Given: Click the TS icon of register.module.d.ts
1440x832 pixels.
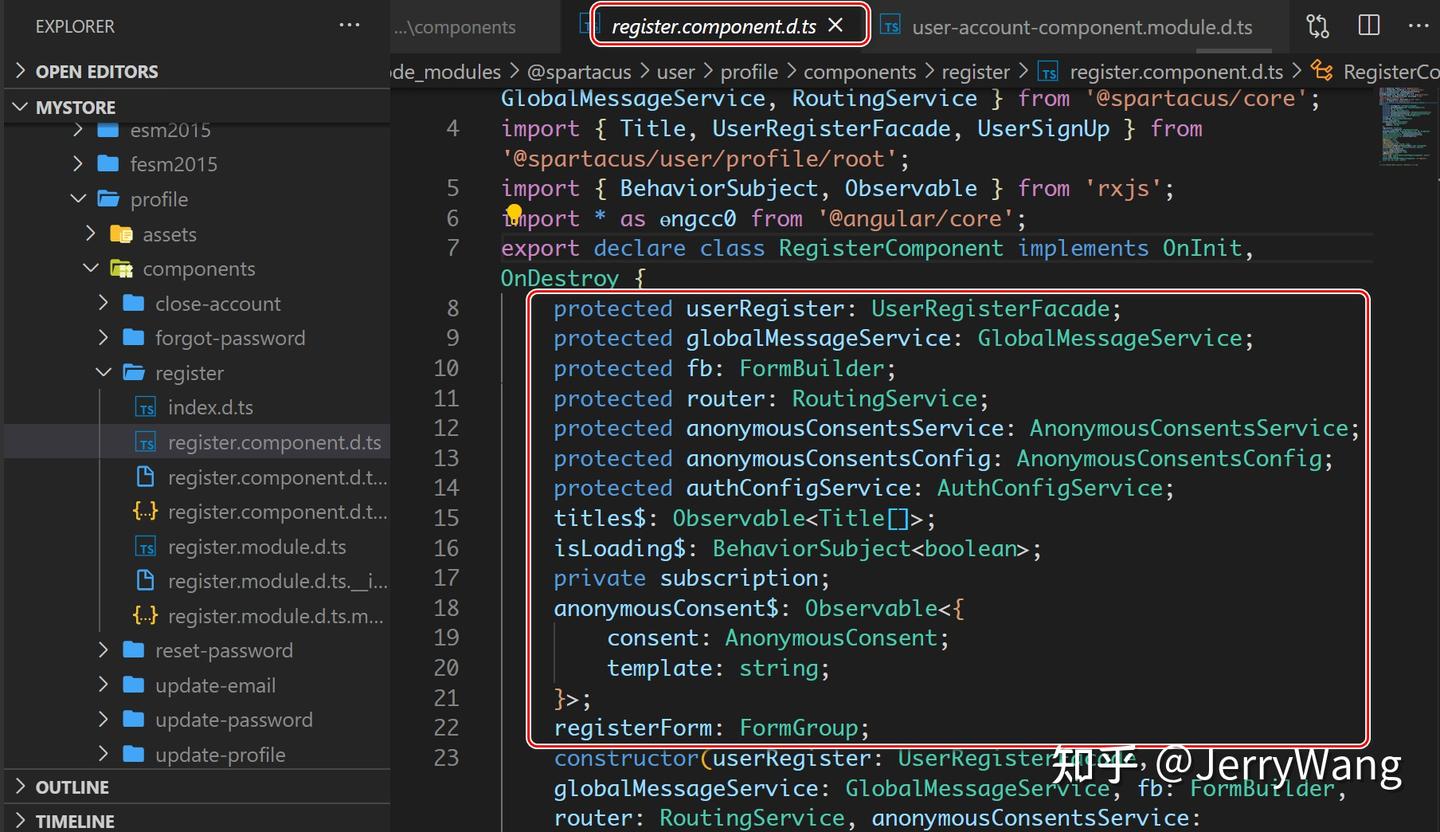Looking at the screenshot, I should 146,547.
